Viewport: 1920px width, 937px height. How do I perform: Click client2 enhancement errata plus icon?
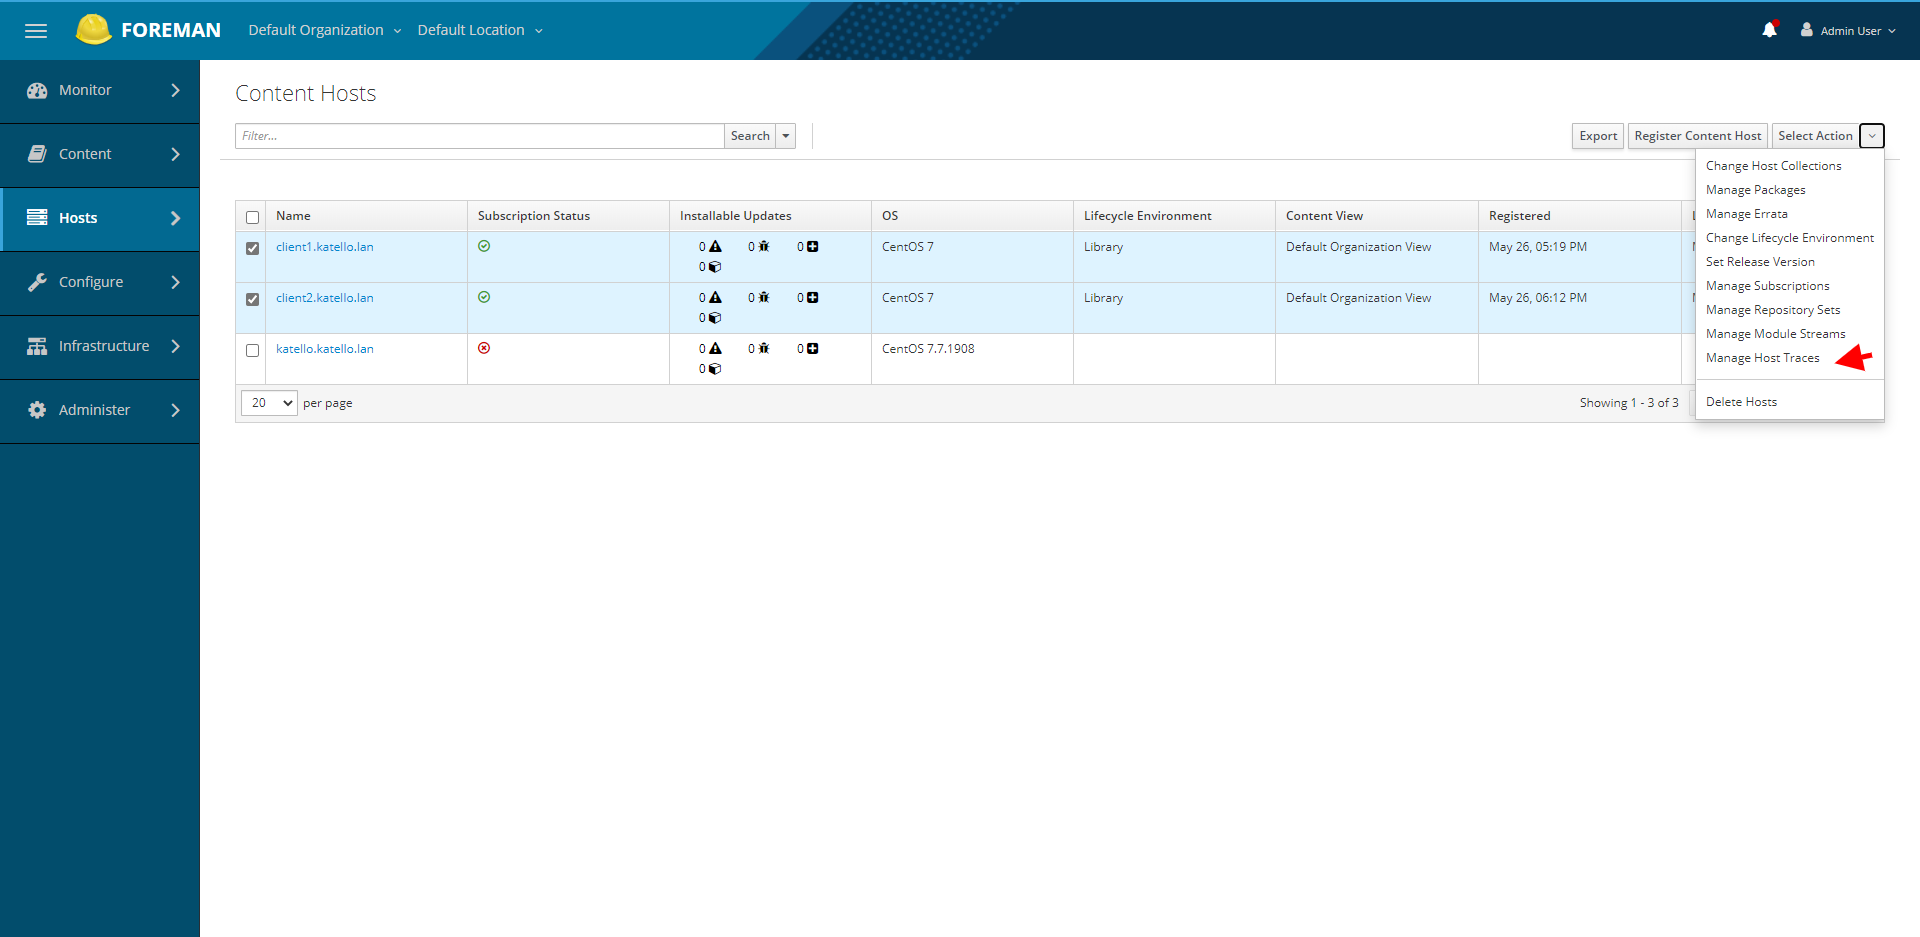pos(812,297)
